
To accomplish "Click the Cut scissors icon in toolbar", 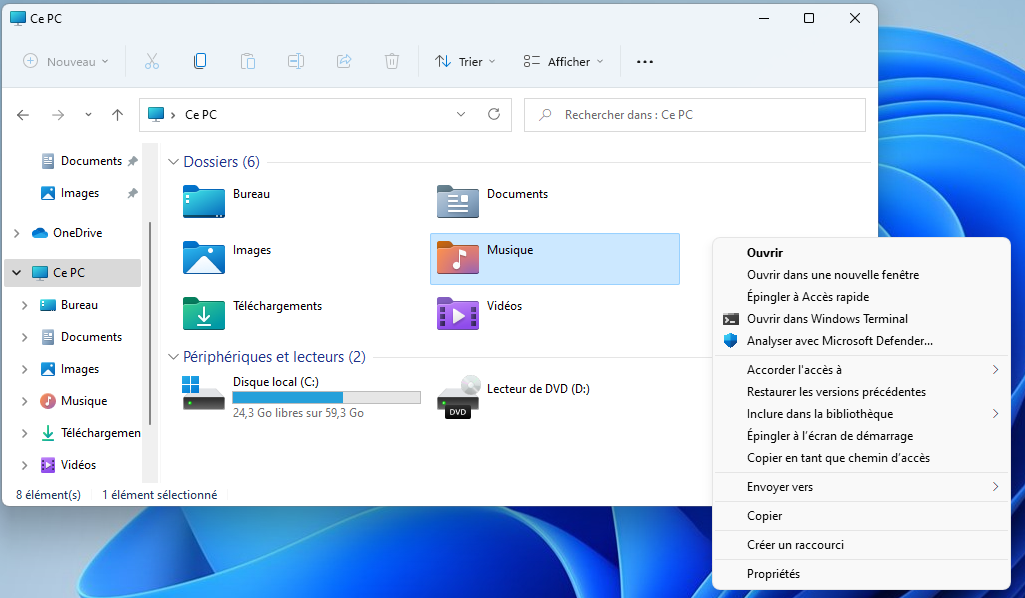I will tap(152, 61).
